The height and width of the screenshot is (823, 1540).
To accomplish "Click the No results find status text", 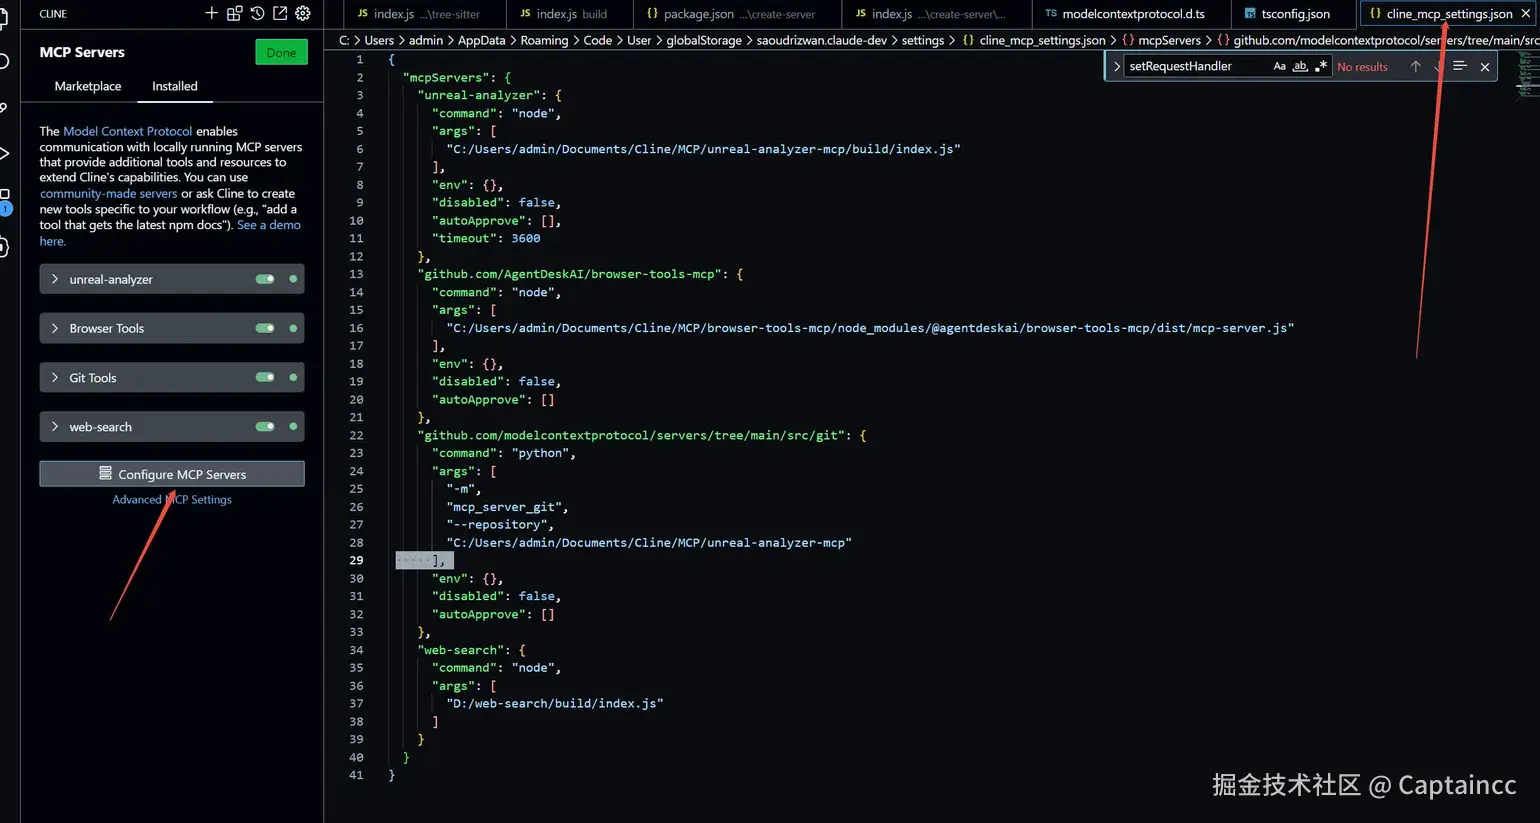I will pyautogui.click(x=1362, y=67).
